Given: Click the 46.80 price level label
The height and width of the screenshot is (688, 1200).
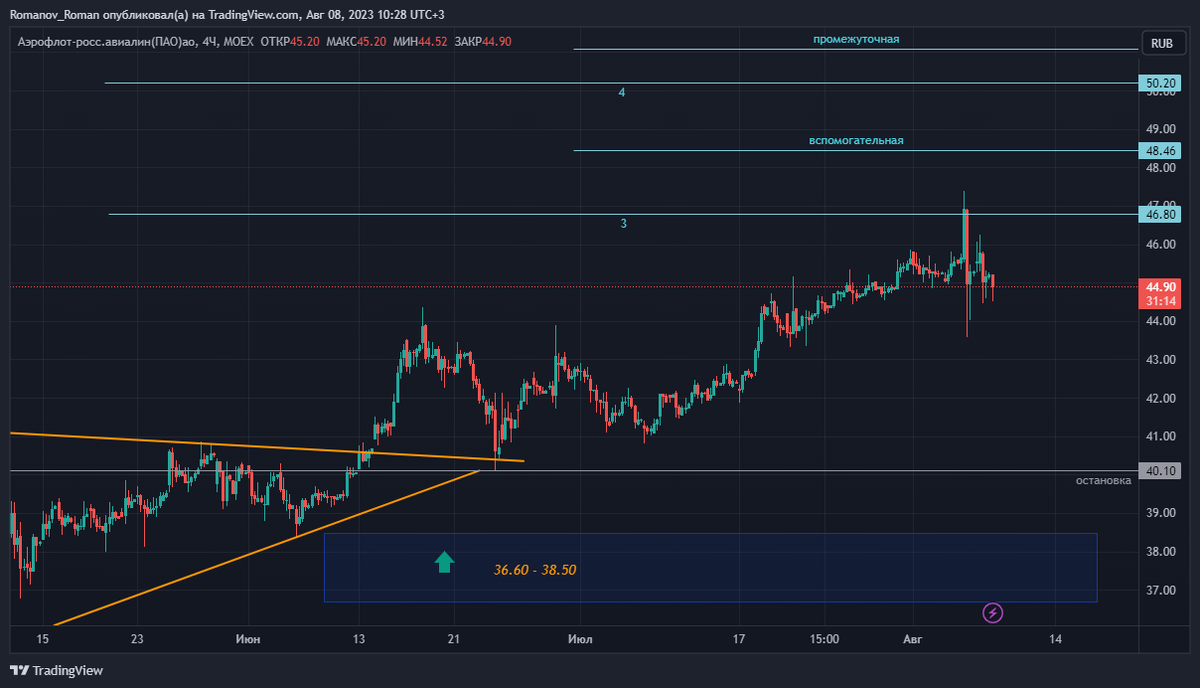Looking at the screenshot, I should pyautogui.click(x=1161, y=214).
